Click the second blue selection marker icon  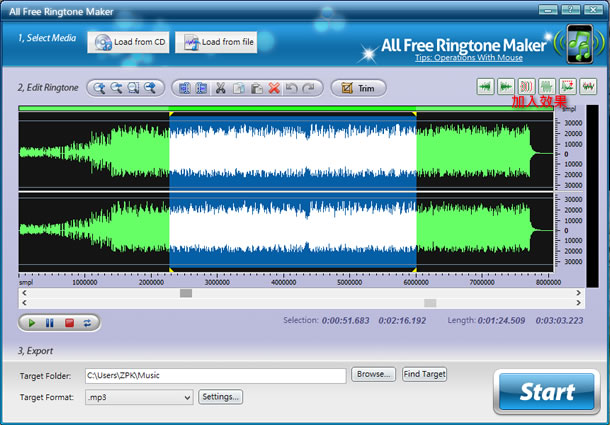coord(202,88)
